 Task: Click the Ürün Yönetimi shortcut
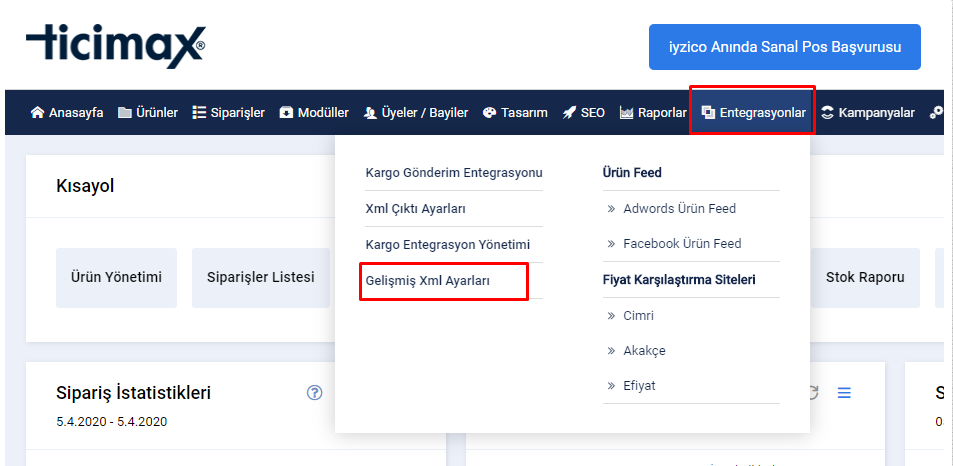[x=116, y=278]
